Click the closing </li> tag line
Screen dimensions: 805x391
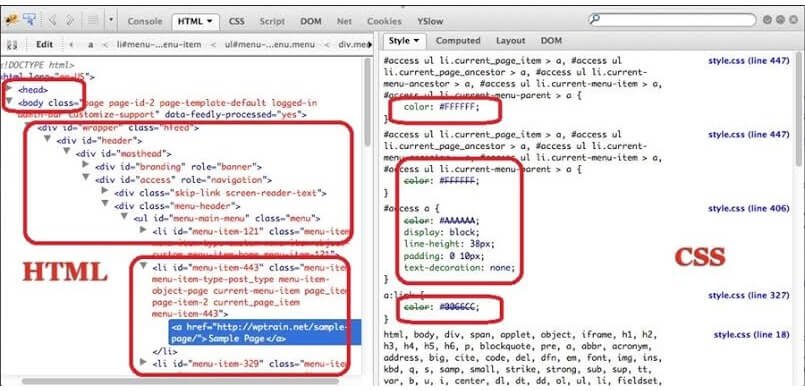click(165, 351)
